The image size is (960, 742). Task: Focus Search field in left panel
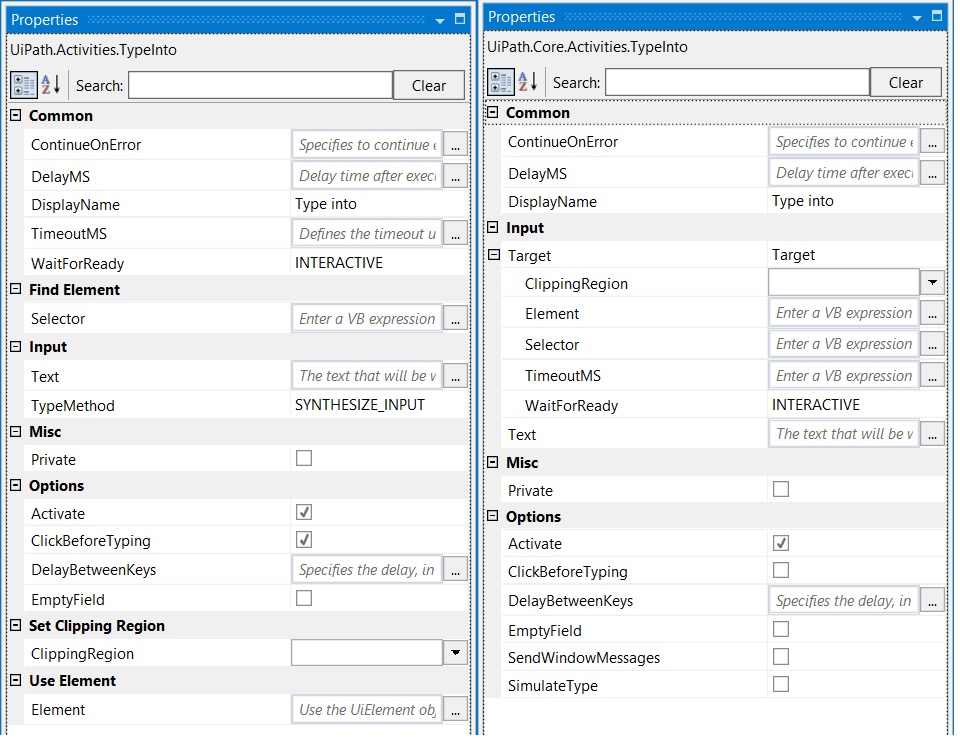(260, 85)
